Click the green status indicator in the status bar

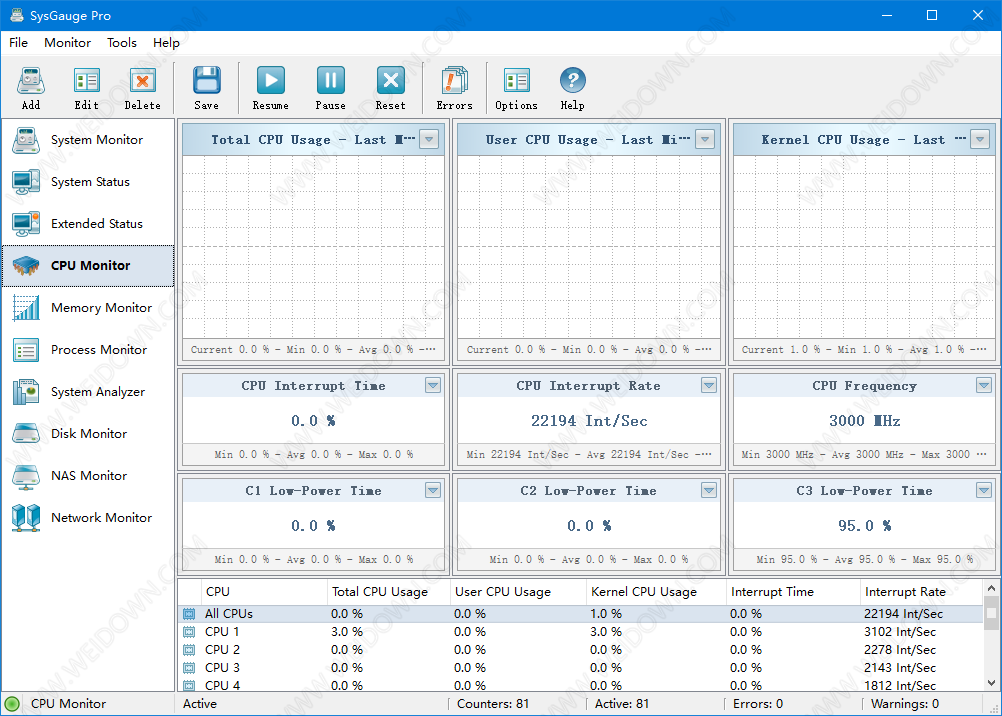coord(12,704)
